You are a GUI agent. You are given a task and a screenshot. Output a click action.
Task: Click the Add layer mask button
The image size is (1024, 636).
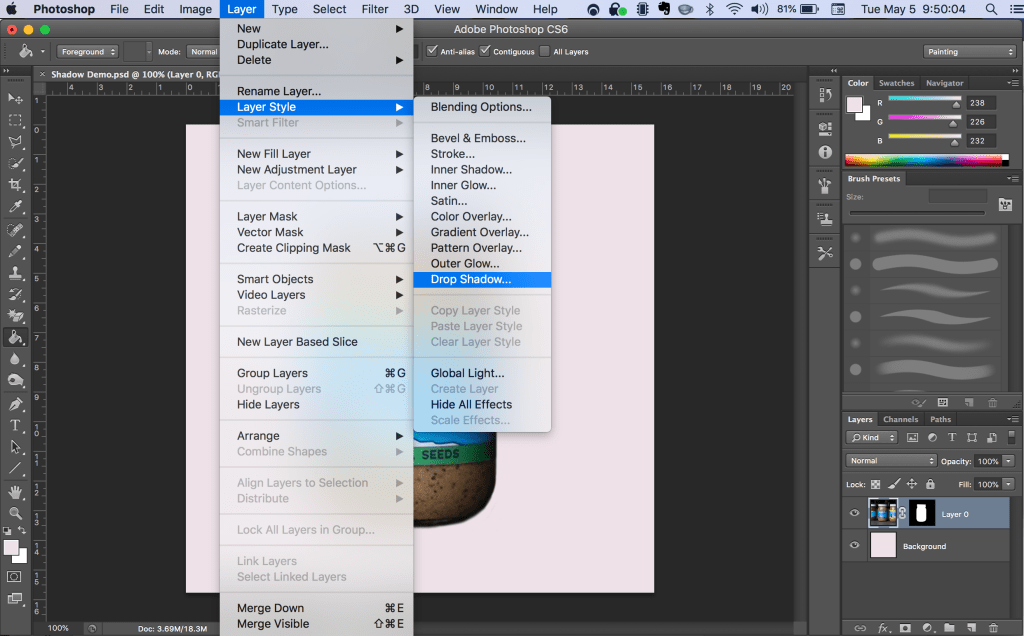[x=906, y=627]
